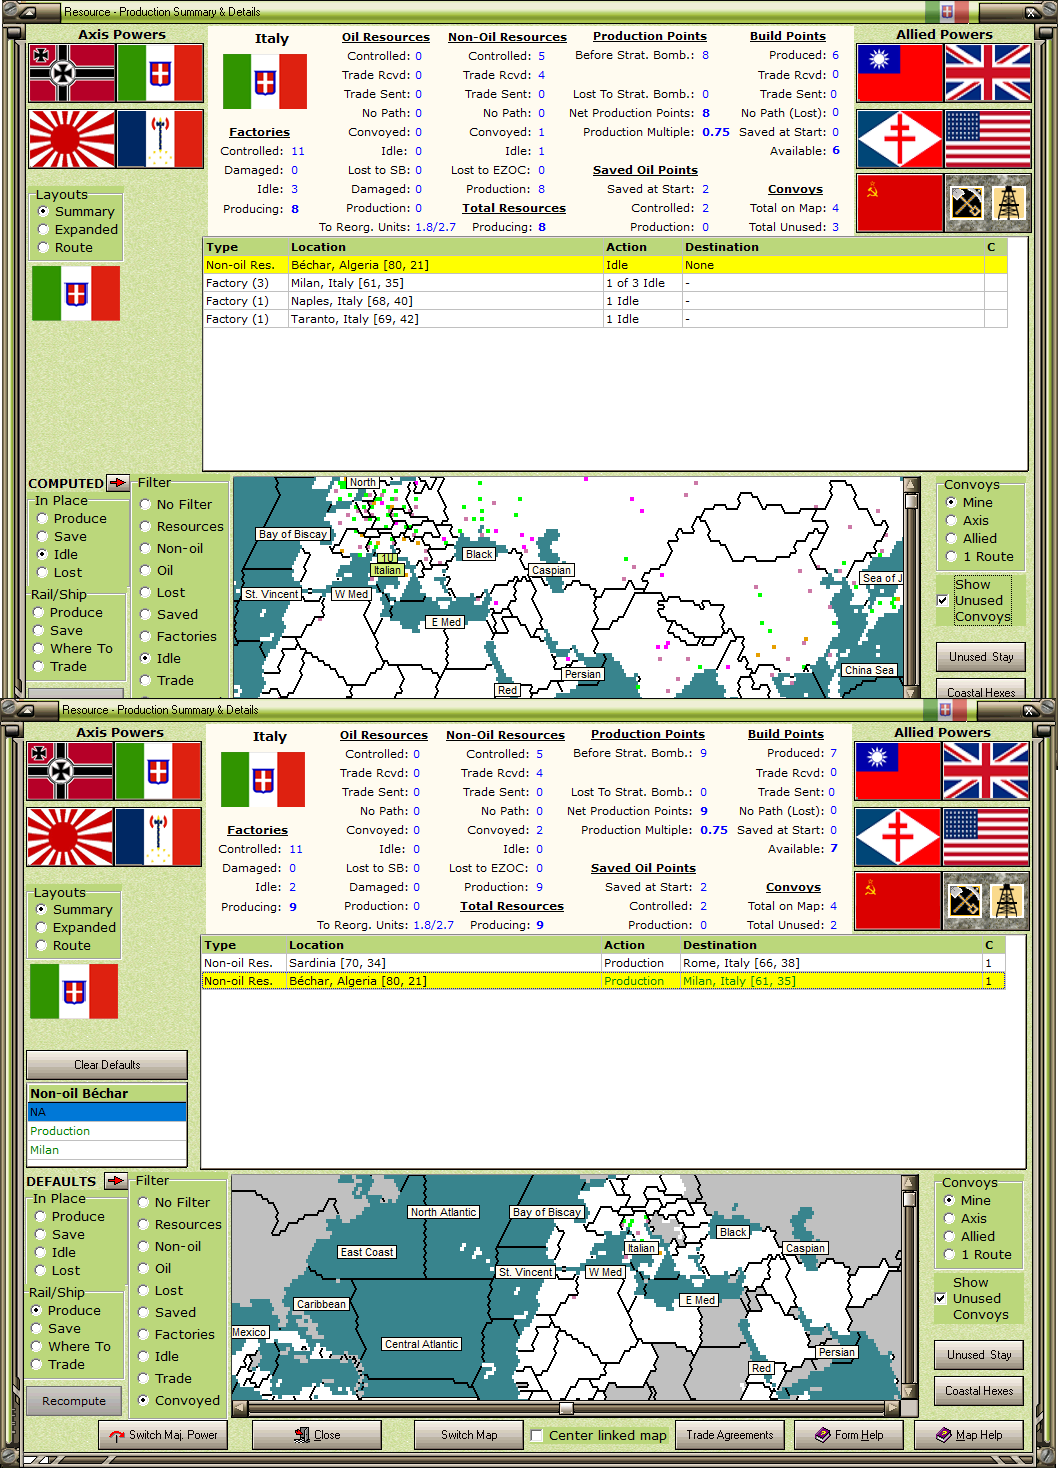Click the Clear Defaults button

(x=107, y=1065)
